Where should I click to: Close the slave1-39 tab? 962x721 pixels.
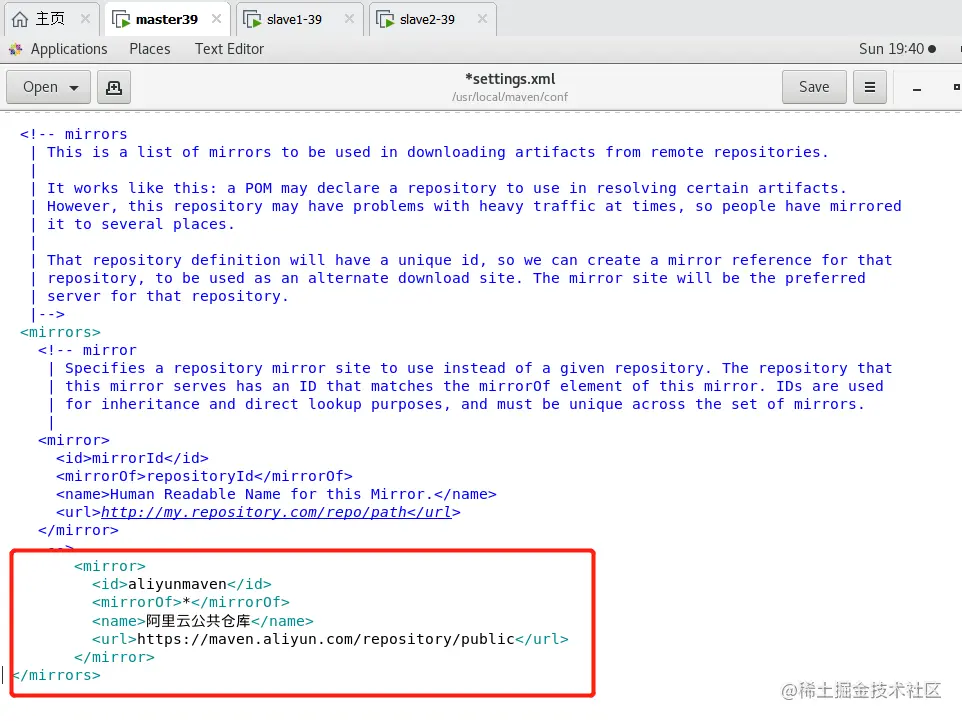click(x=349, y=19)
